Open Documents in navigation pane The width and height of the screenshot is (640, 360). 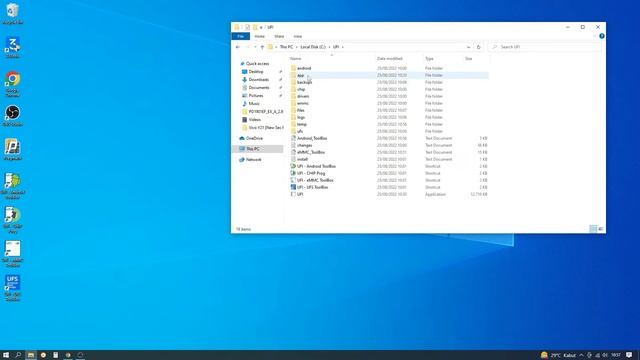pos(259,87)
